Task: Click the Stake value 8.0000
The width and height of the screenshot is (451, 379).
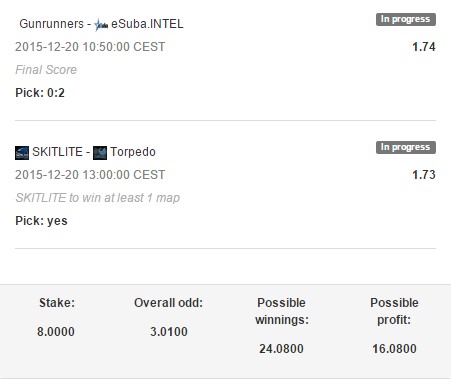Action: click(56, 332)
